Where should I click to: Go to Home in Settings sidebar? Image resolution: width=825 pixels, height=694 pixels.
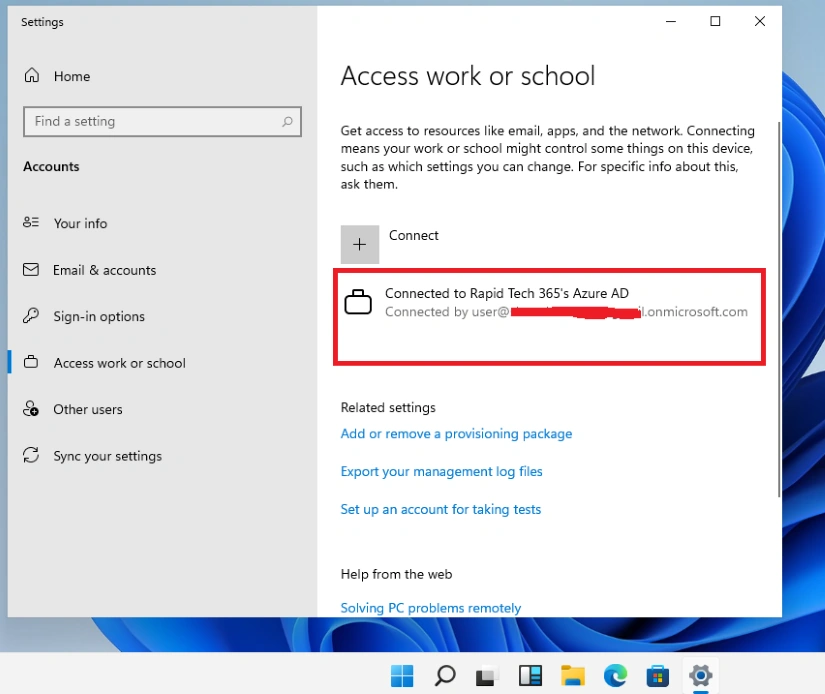72,76
